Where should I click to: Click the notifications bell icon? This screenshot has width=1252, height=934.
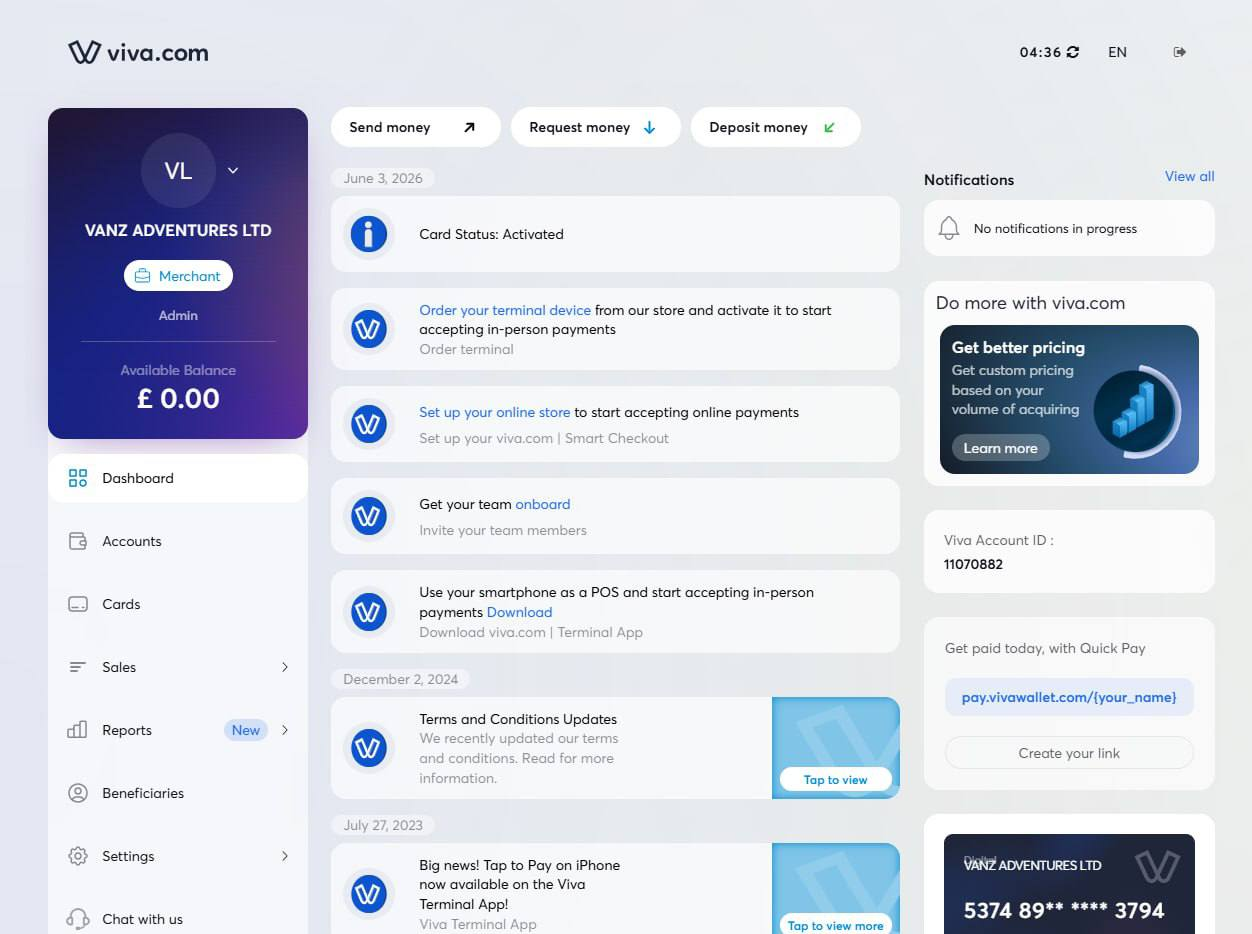[x=949, y=228]
